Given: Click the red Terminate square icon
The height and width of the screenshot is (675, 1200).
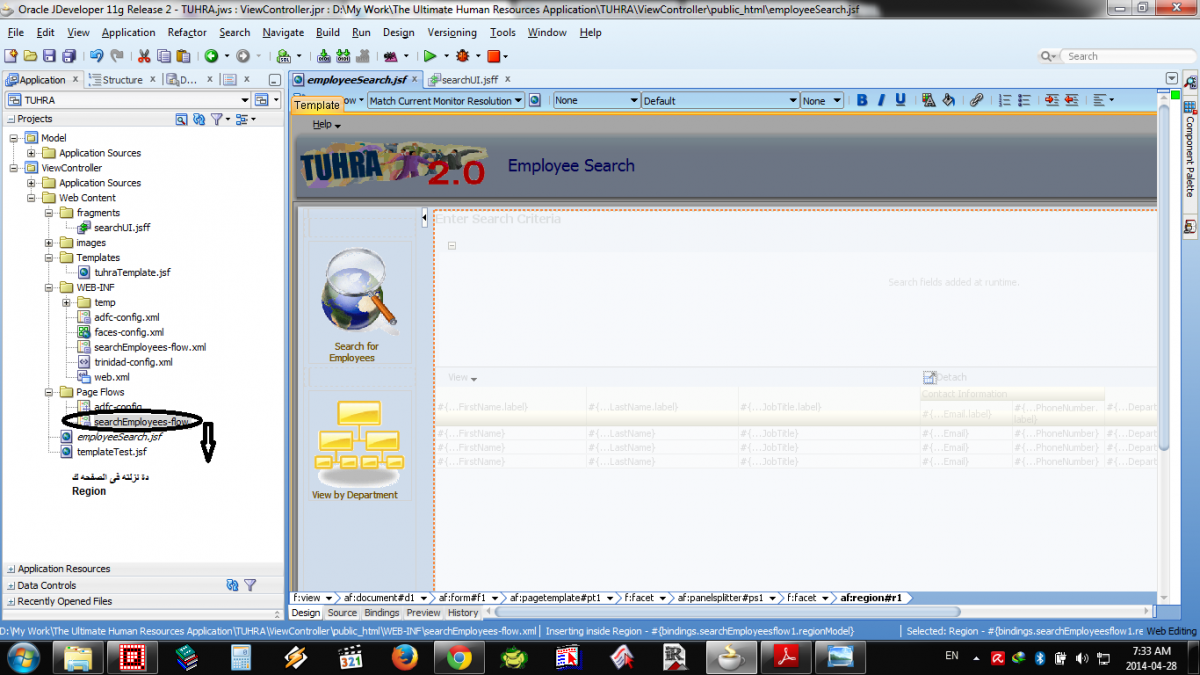Looking at the screenshot, I should [x=493, y=56].
